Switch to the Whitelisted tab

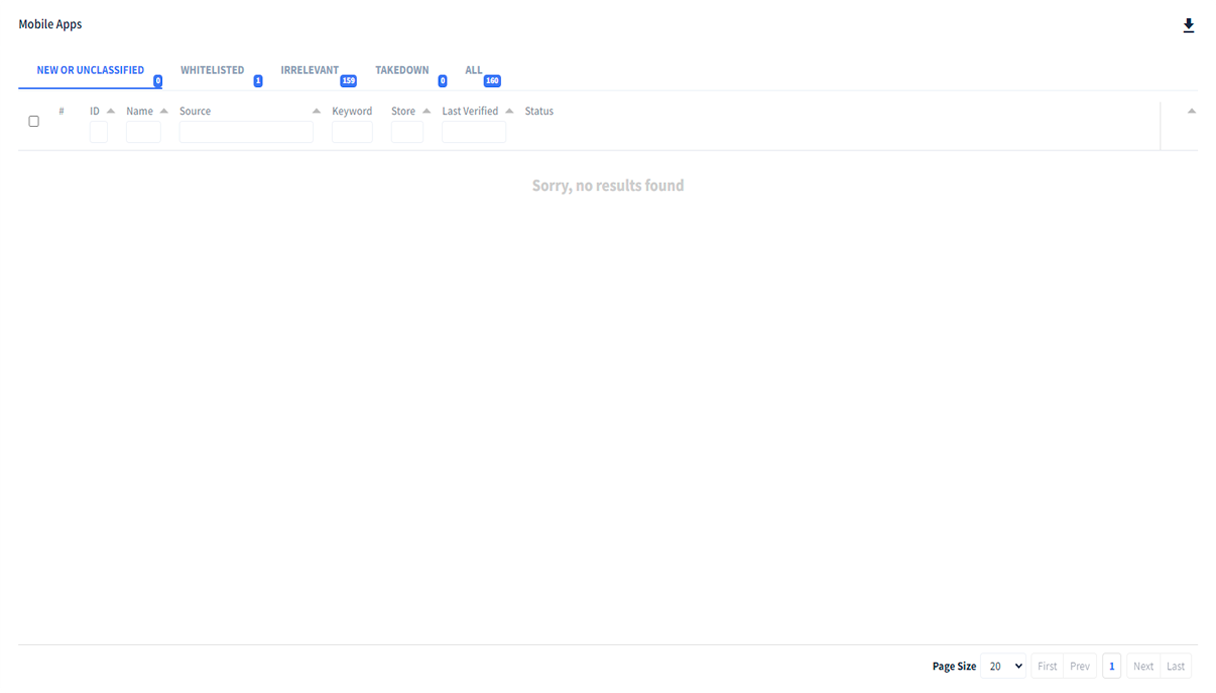pyautogui.click(x=212, y=71)
